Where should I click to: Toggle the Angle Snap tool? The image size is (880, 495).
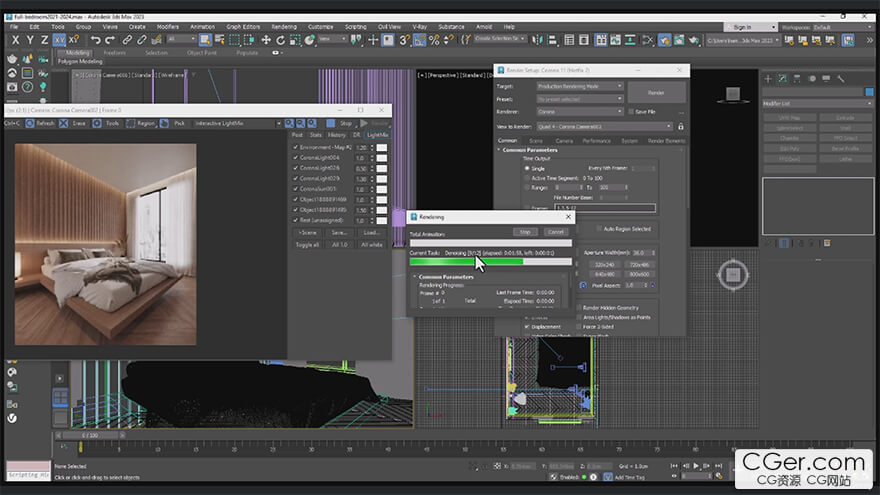click(419, 40)
